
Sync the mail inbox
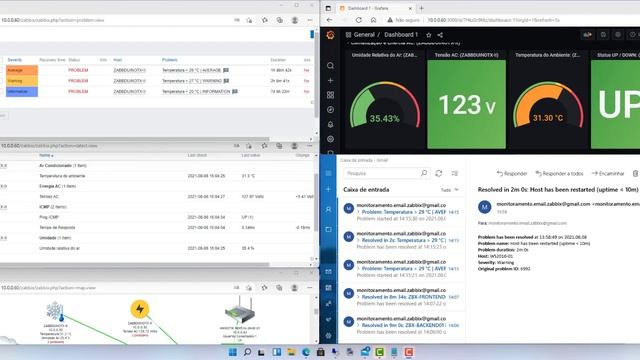[439, 173]
